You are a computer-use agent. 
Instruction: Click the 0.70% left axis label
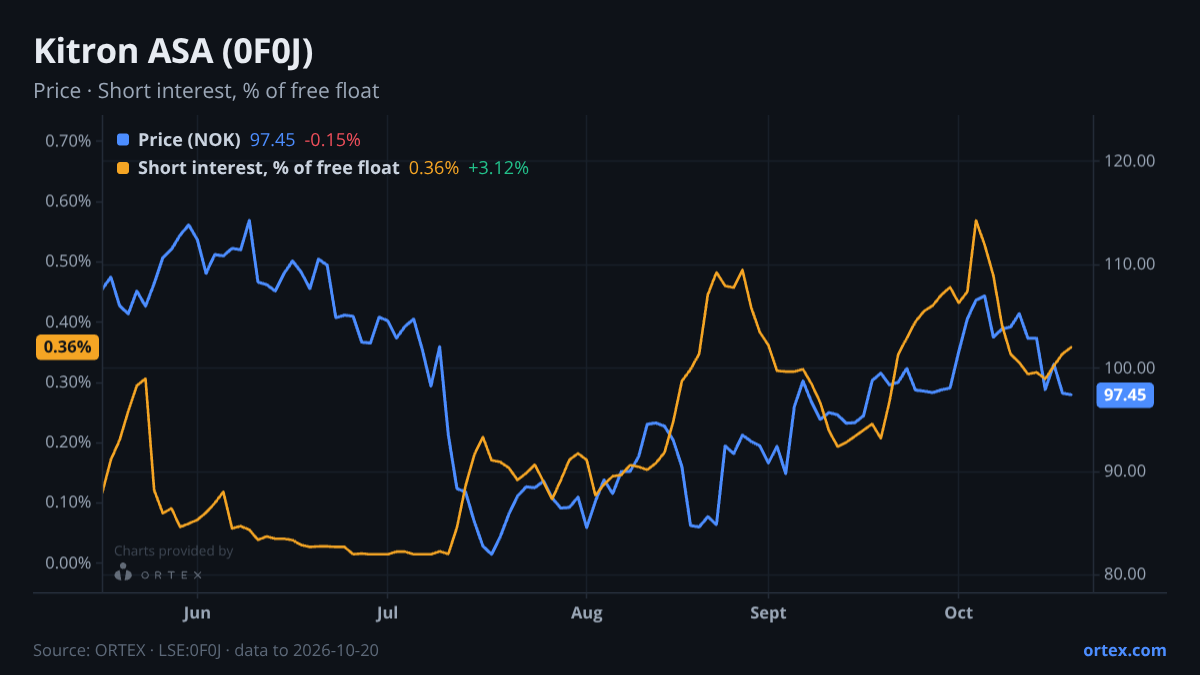(68, 141)
